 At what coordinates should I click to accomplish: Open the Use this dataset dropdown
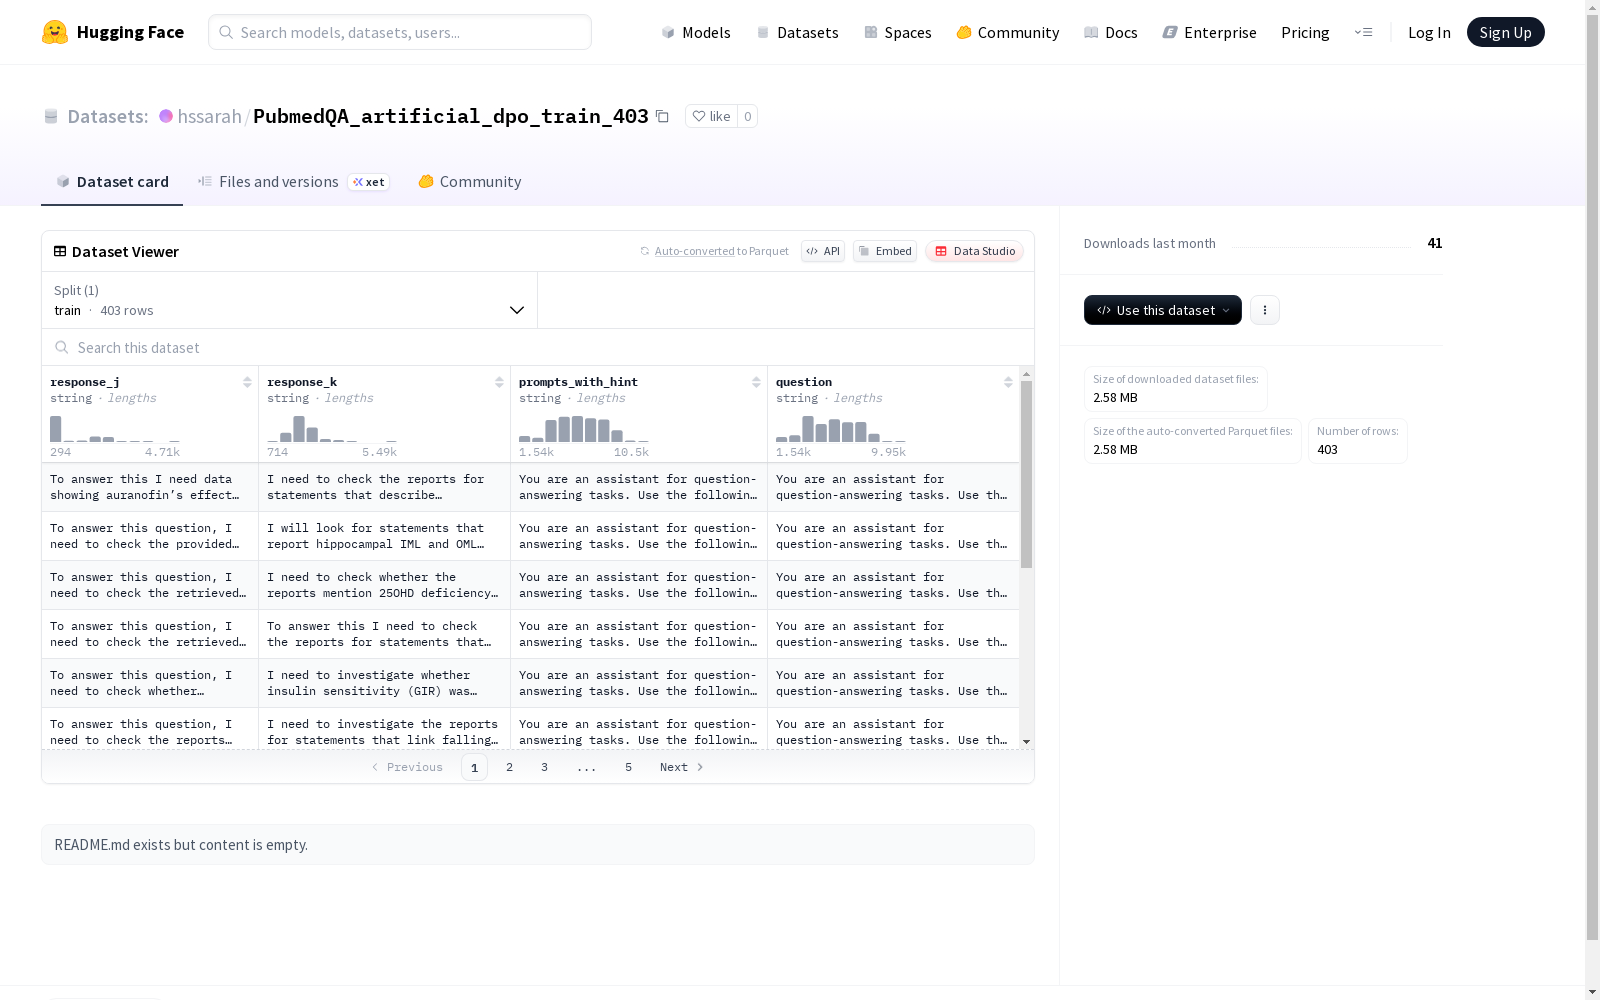click(x=1163, y=310)
